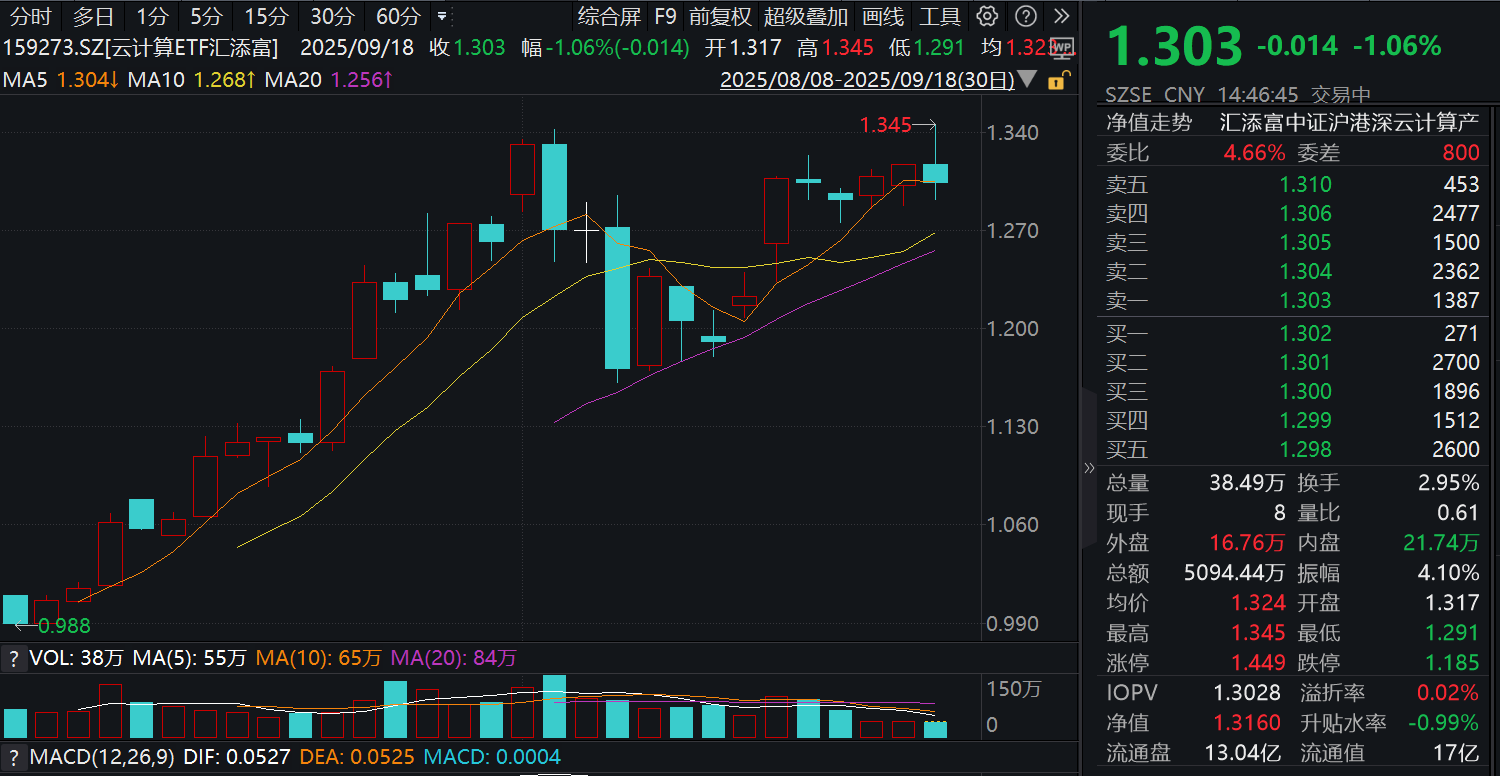Toggle the date range padlock icon
This screenshot has height=776, width=1500.
(1054, 81)
